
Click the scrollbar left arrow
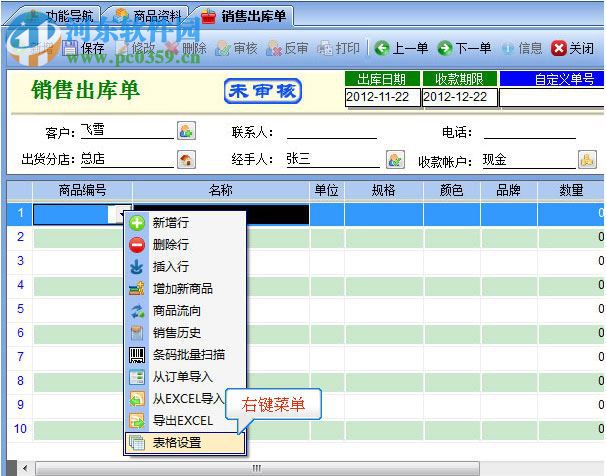click(25, 468)
